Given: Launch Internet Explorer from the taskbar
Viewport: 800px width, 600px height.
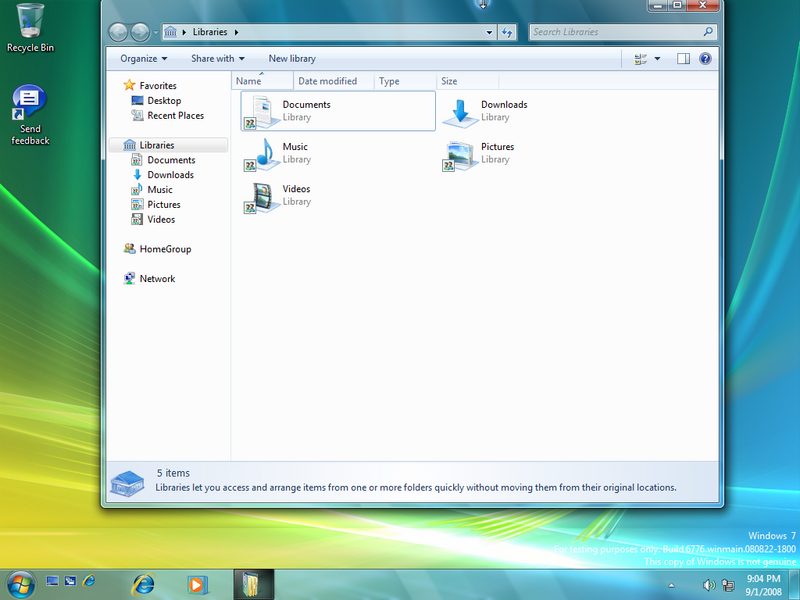Looking at the screenshot, I should (x=144, y=583).
